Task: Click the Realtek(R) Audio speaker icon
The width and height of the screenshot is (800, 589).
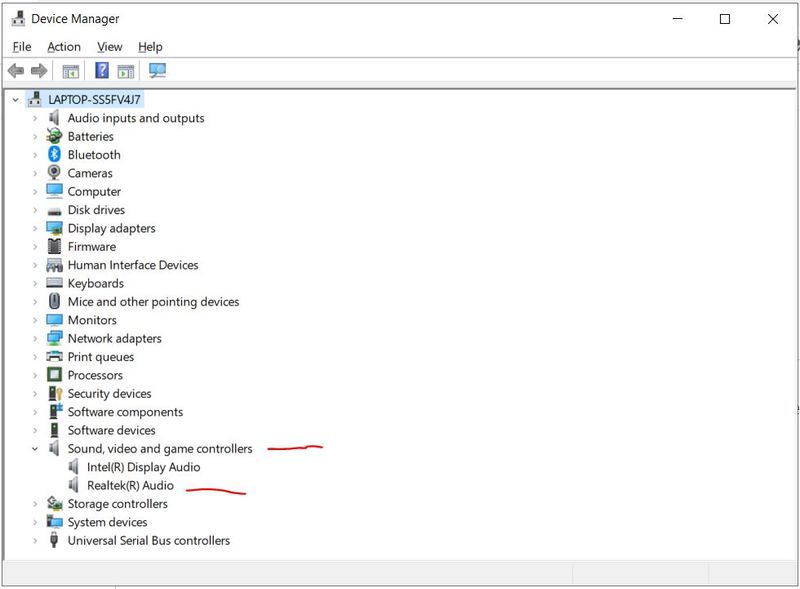Action: click(73, 484)
